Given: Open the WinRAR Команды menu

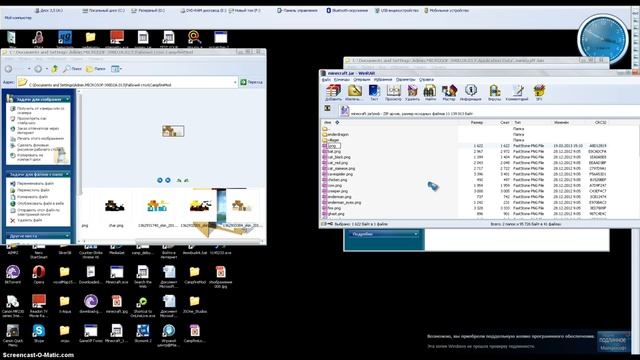Looking at the screenshot, I should point(342,80).
